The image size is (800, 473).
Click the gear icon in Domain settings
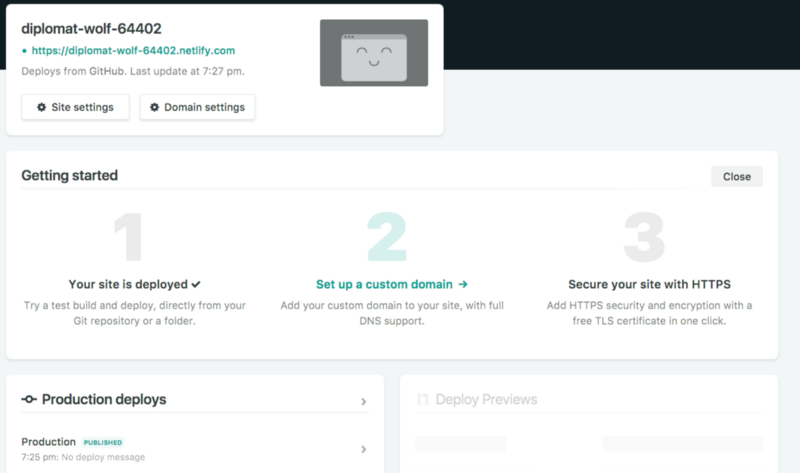pyautogui.click(x=155, y=107)
